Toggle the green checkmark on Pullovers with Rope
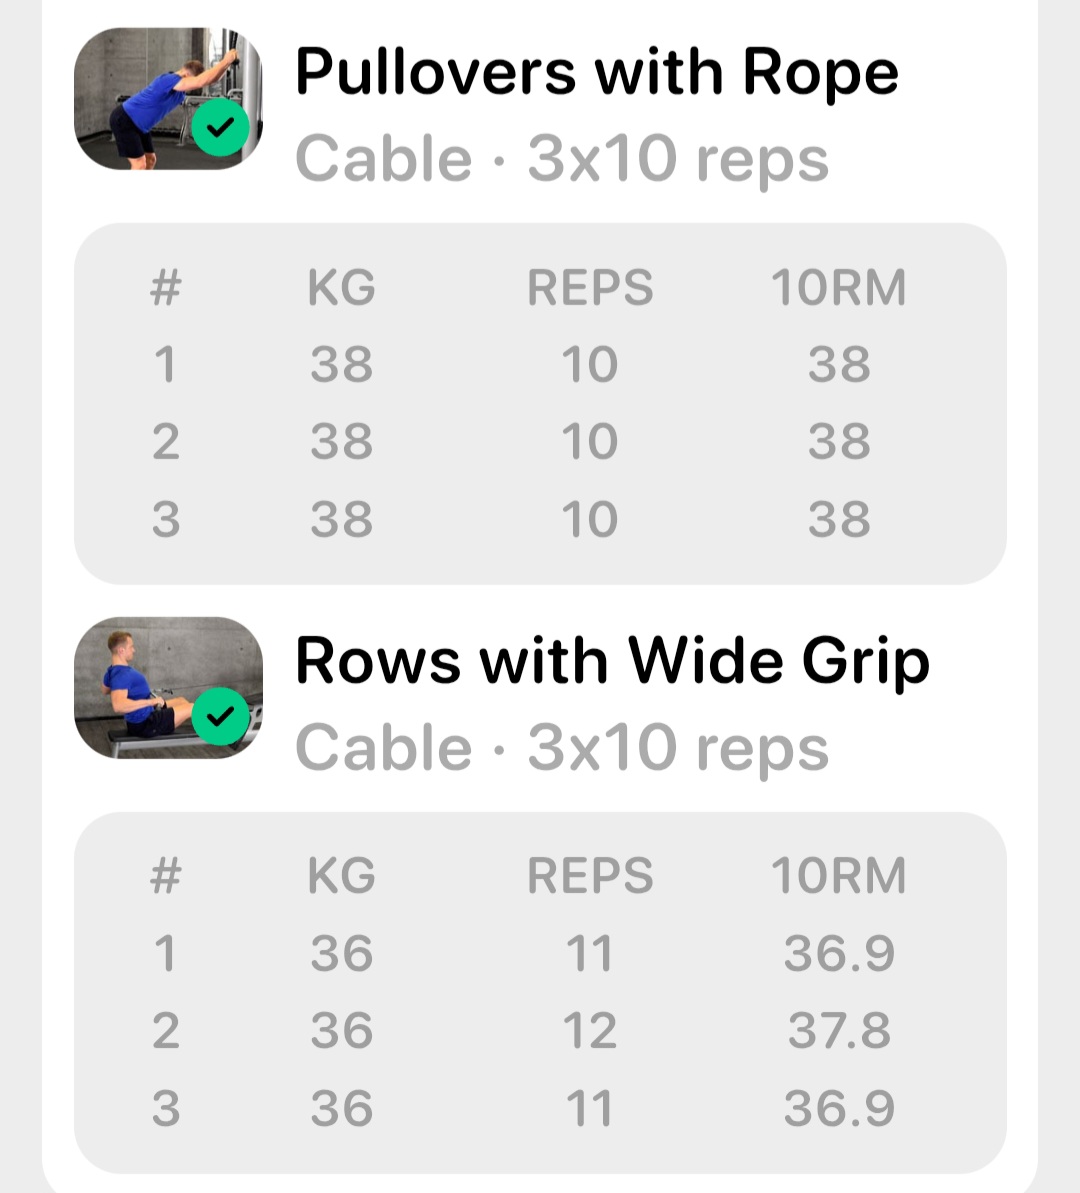The image size is (1080, 1193). (220, 129)
